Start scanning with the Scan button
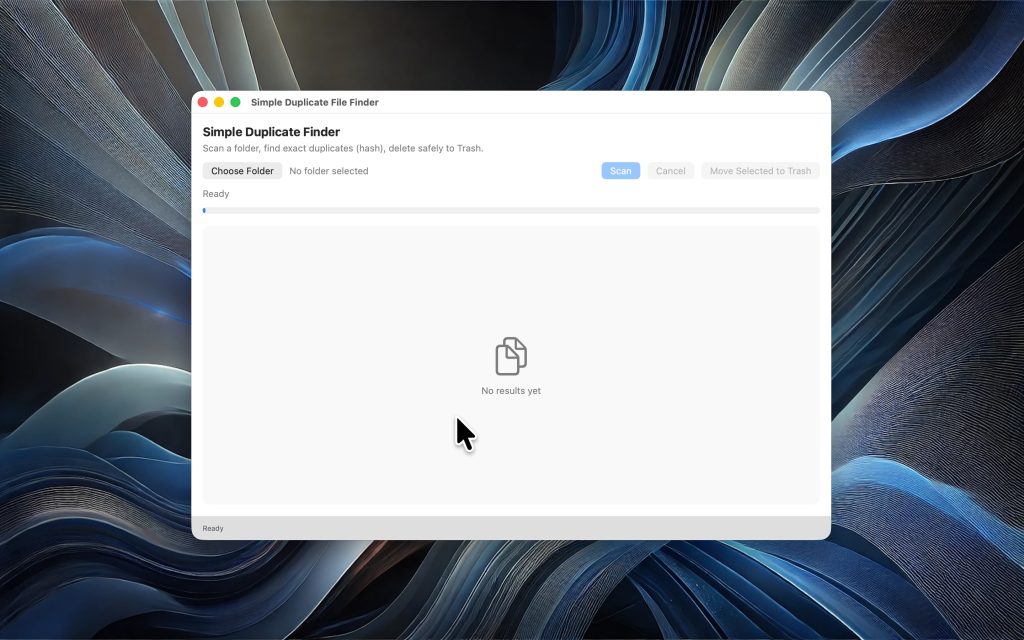The image size is (1024, 640). pyautogui.click(x=620, y=171)
